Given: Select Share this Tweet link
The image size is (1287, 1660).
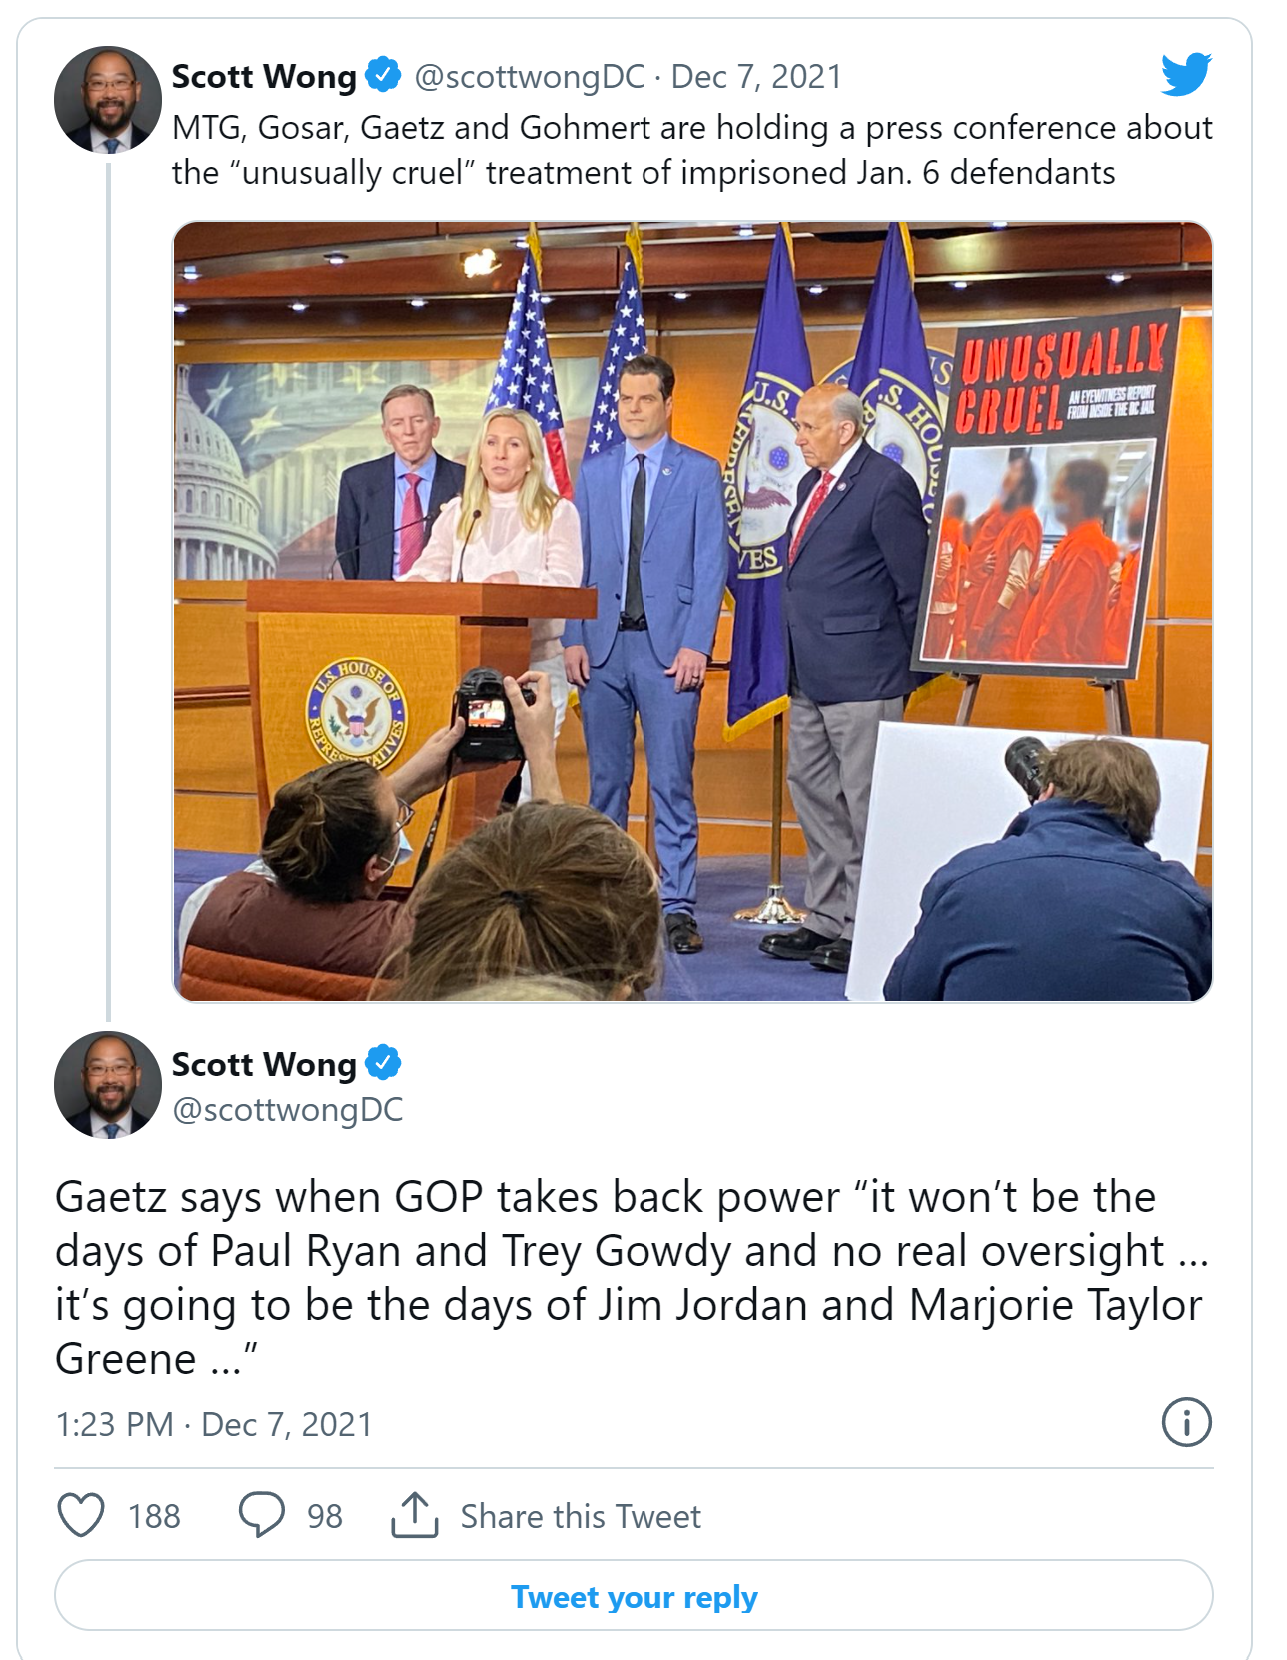Looking at the screenshot, I should (580, 1516).
